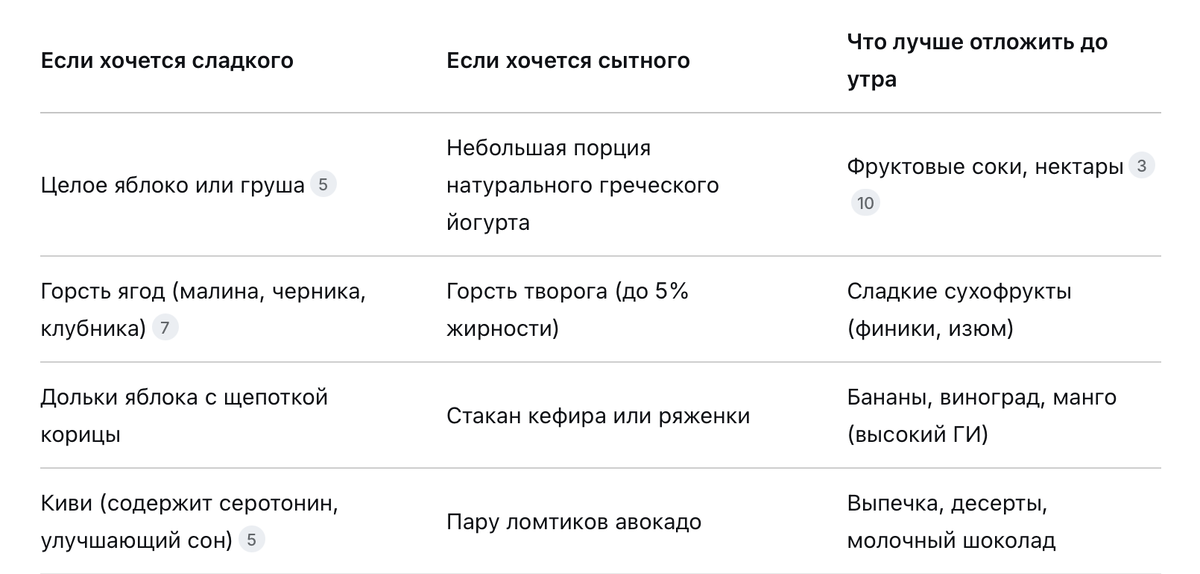
Task: Click the 'Горсть творога' cell
Action: coord(567,310)
